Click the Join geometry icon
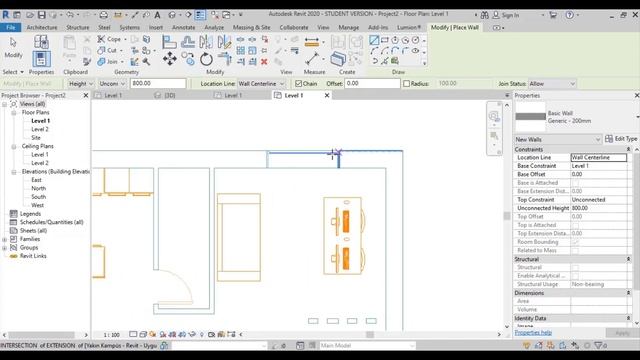The height and width of the screenshot is (360, 640). tap(101, 62)
